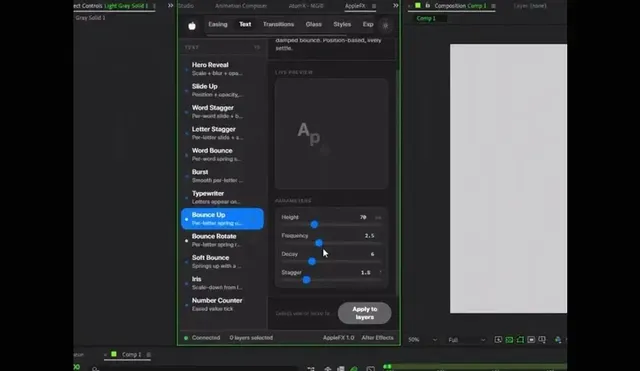Switch to the Glass tab

point(313,24)
